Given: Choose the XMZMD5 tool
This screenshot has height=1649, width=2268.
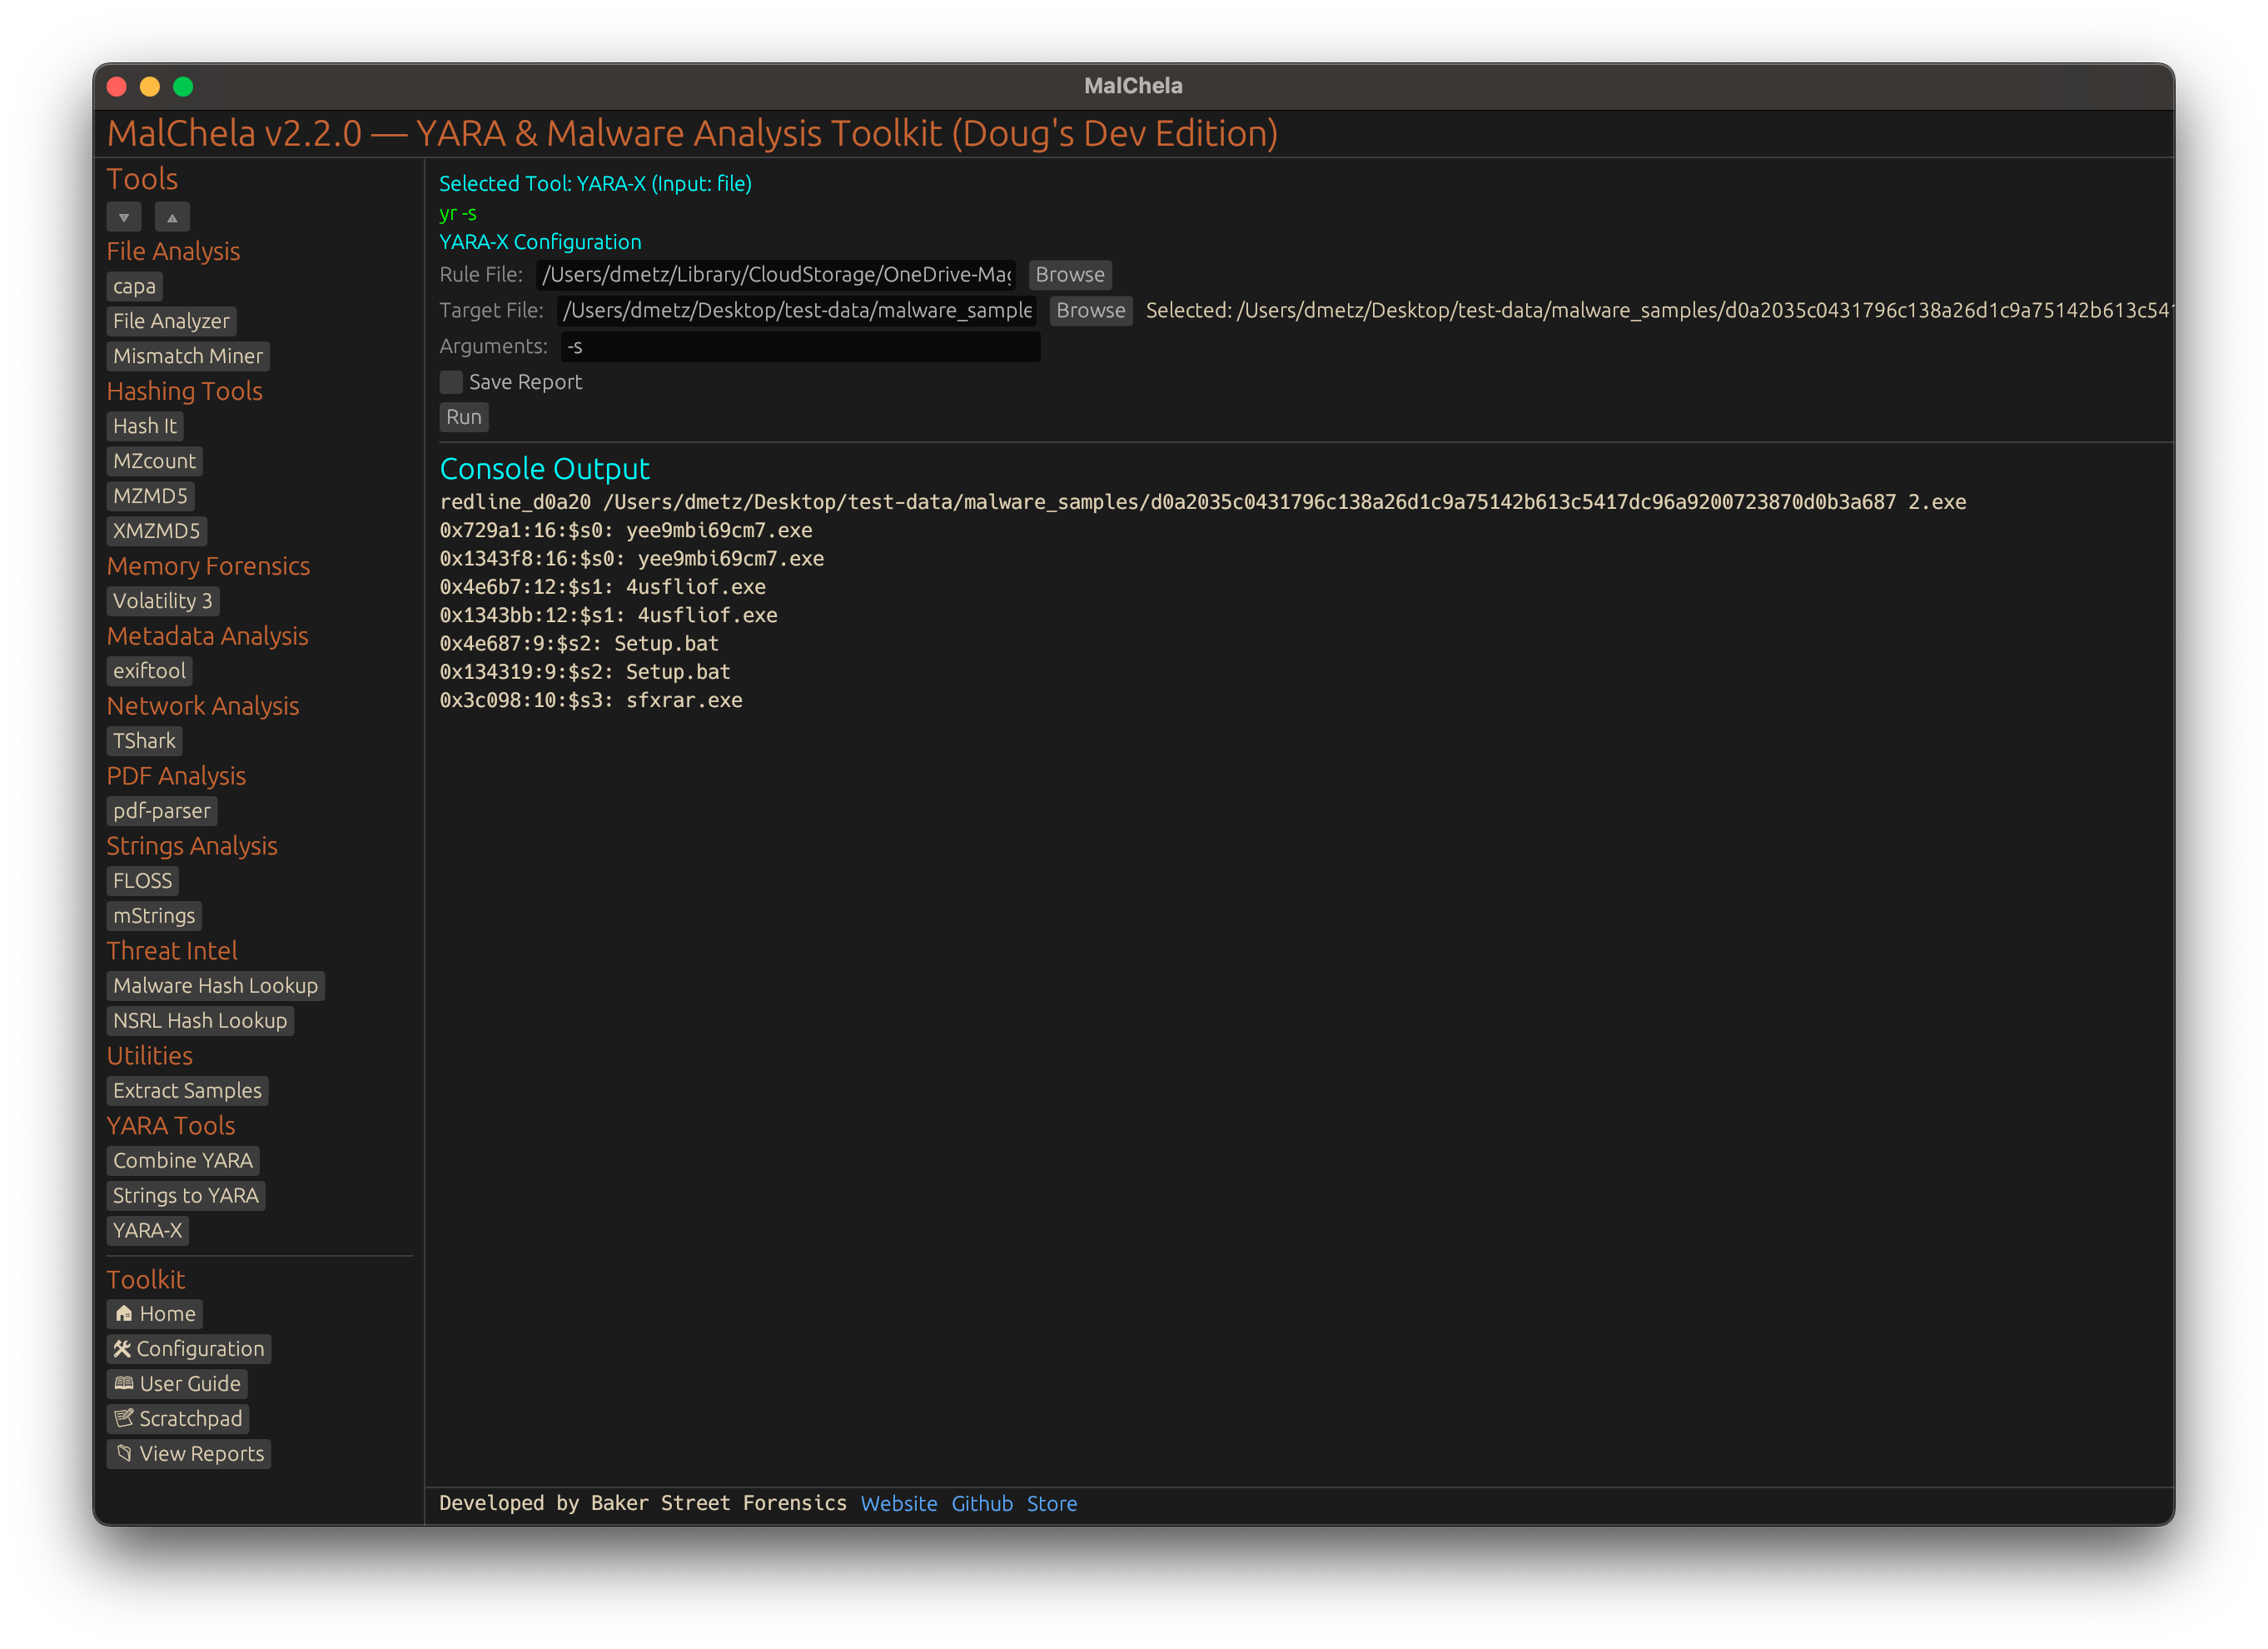Looking at the screenshot, I should point(156,532).
